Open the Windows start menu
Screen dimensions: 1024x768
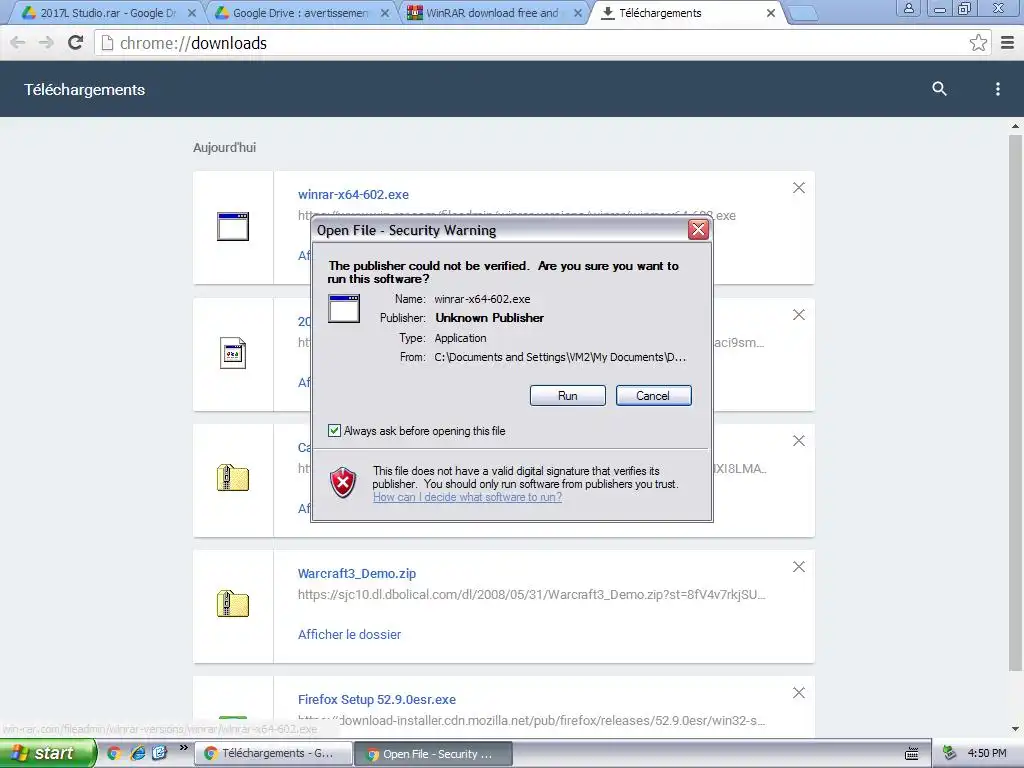coord(47,754)
